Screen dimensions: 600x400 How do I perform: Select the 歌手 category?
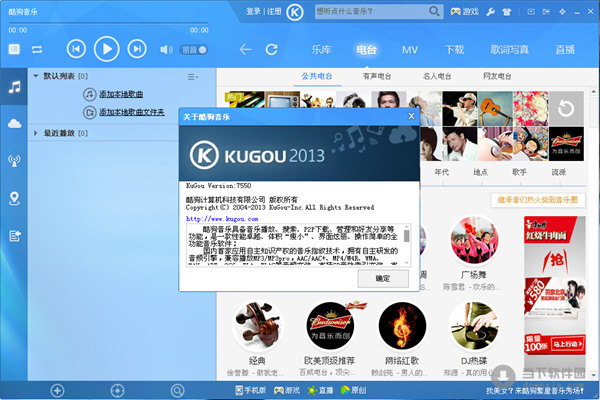(x=519, y=172)
